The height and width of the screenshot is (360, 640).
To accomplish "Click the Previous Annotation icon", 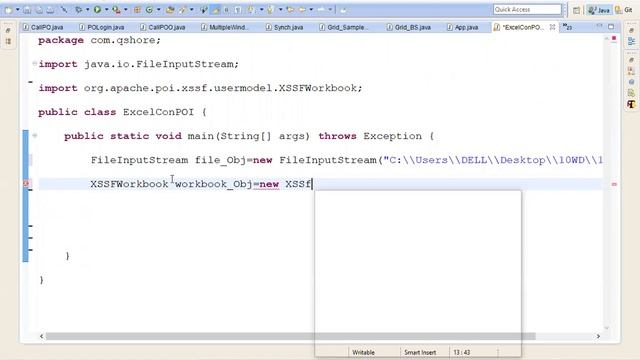I will click(x=270, y=10).
